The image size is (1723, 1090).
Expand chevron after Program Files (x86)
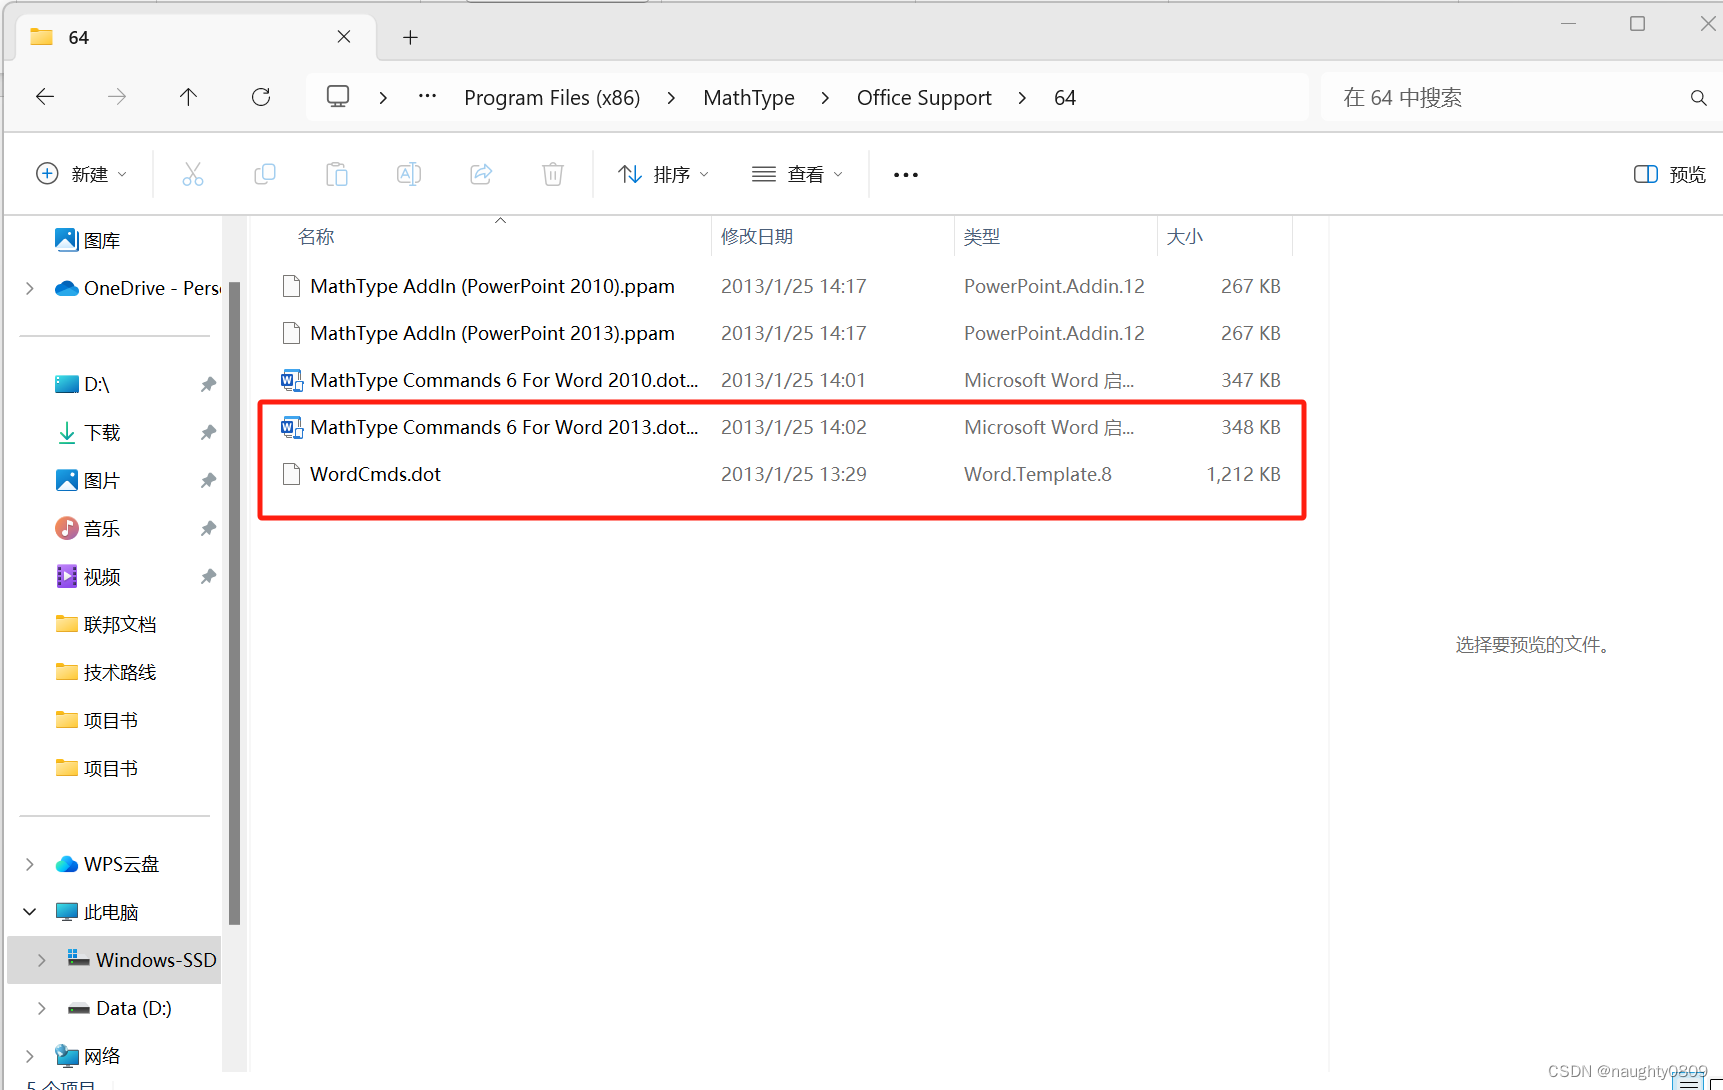[671, 98]
